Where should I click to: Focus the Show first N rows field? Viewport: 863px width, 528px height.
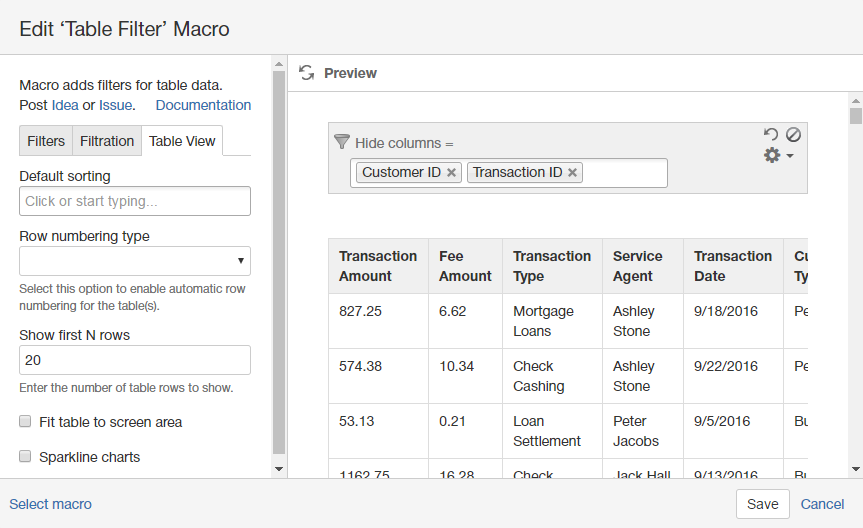(x=135, y=360)
